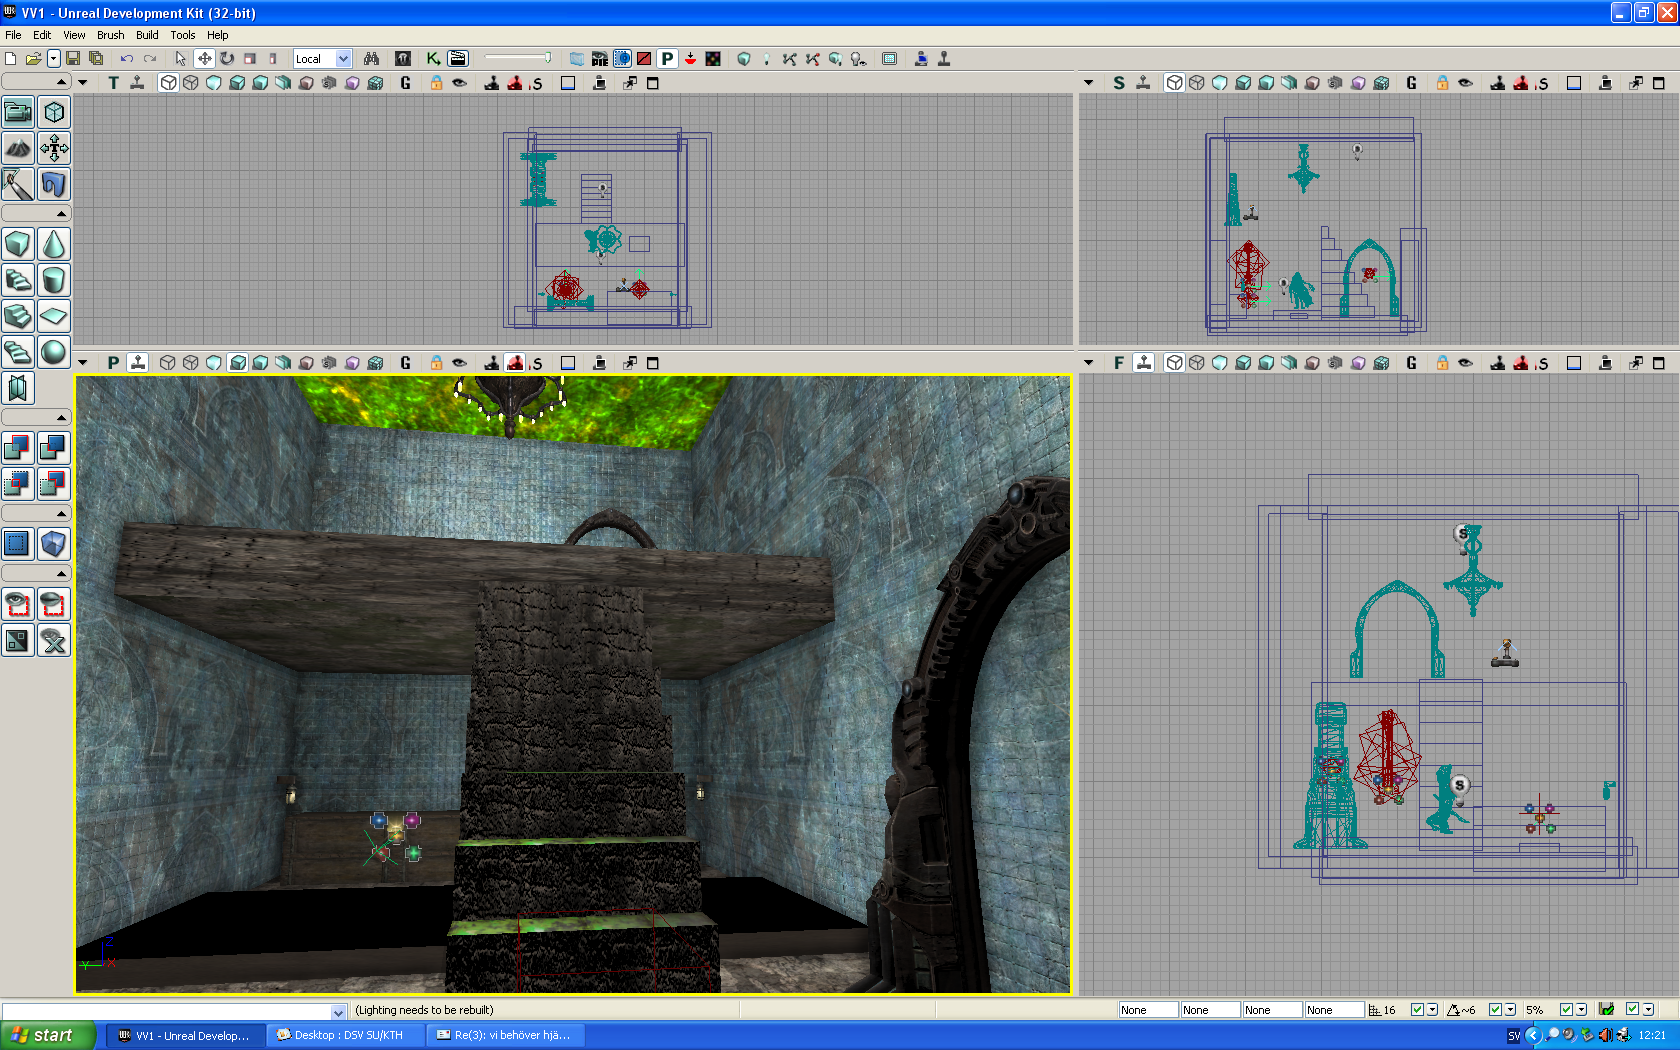Show selected actors only
This screenshot has width=1680, height=1050.
(18, 604)
